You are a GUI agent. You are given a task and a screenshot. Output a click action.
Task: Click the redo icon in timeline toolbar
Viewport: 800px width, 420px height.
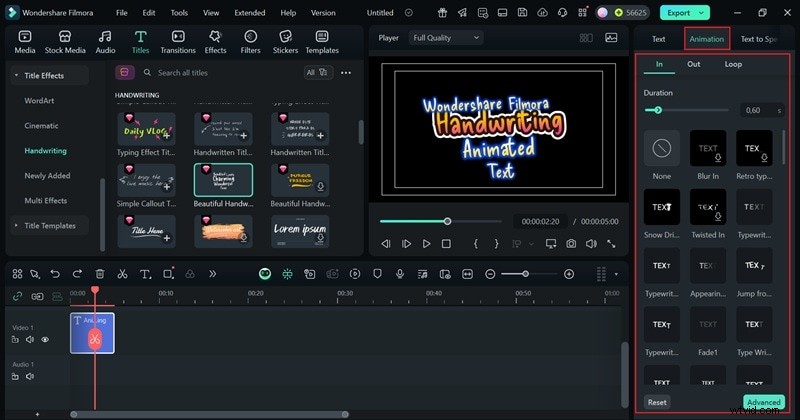click(77, 274)
